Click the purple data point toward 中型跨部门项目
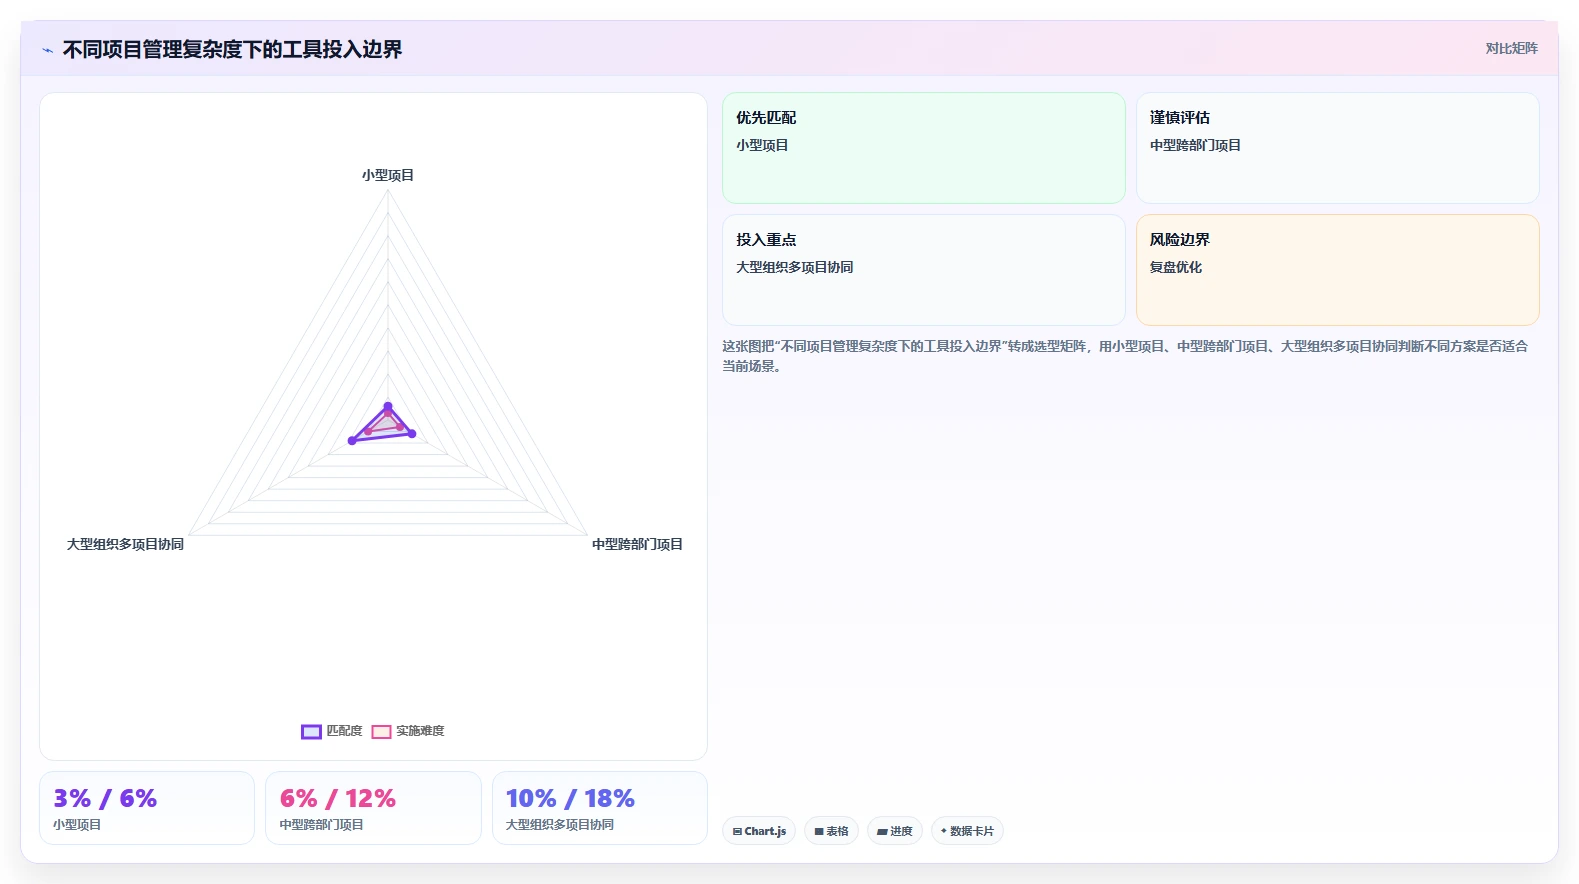The width and height of the screenshot is (1579, 884). point(412,433)
